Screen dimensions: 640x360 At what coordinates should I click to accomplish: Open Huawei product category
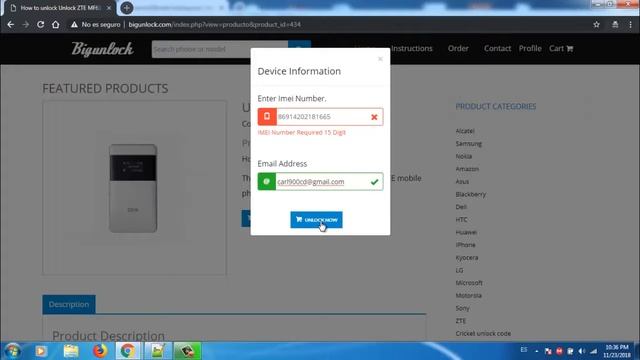tap(466, 232)
